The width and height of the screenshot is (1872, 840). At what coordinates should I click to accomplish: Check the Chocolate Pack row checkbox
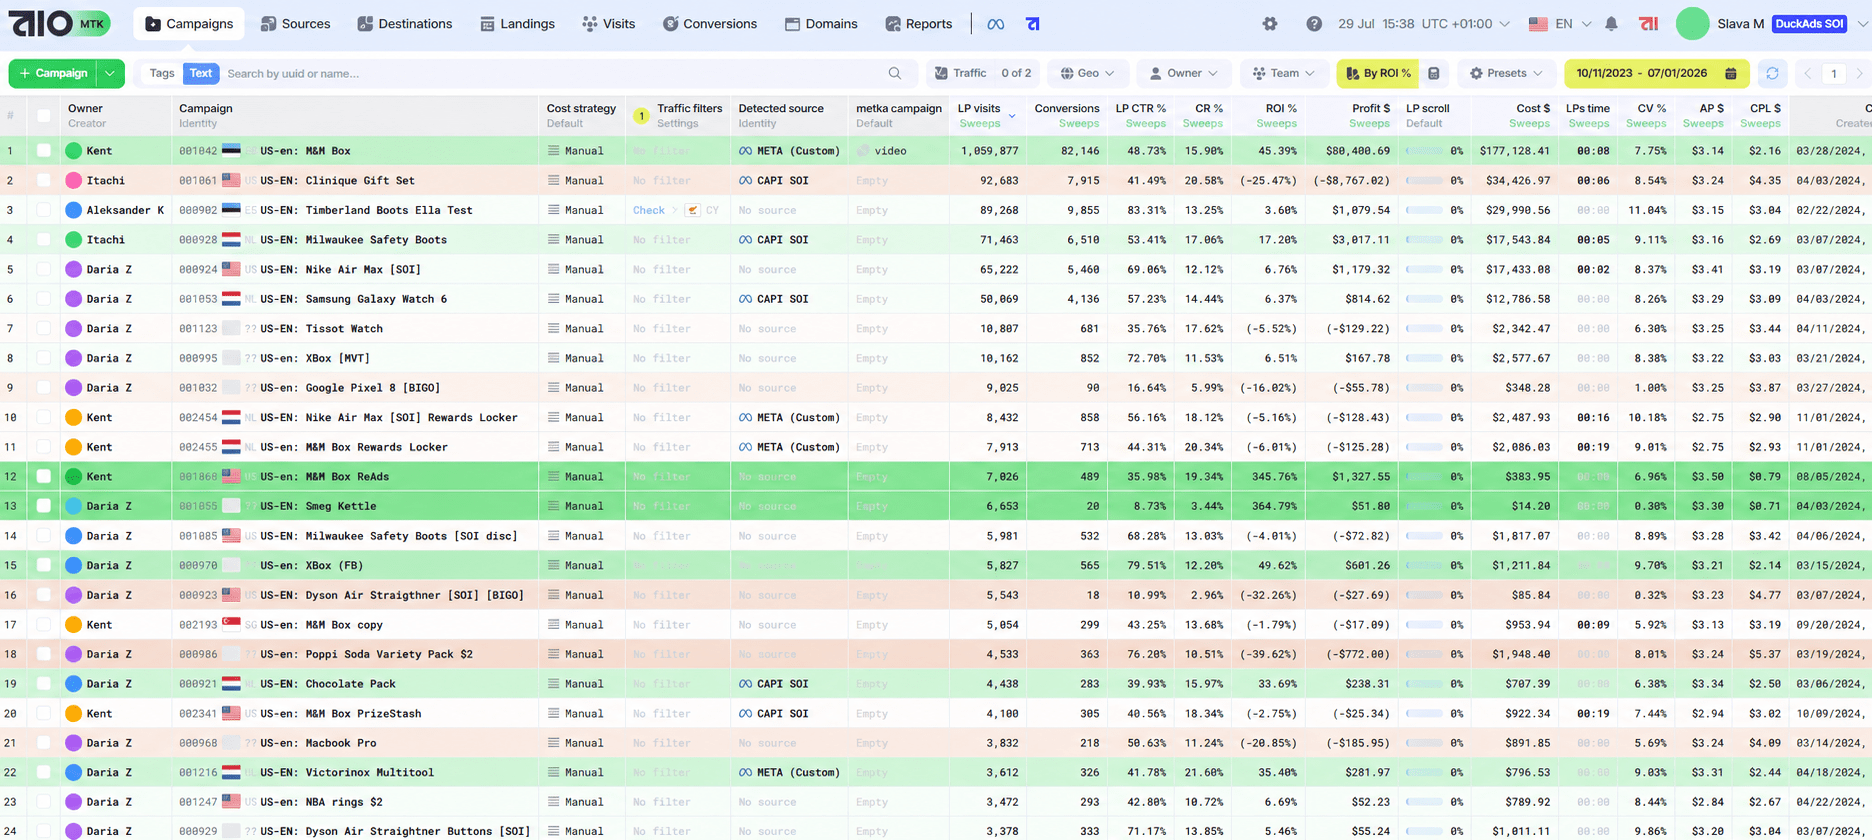(x=43, y=684)
